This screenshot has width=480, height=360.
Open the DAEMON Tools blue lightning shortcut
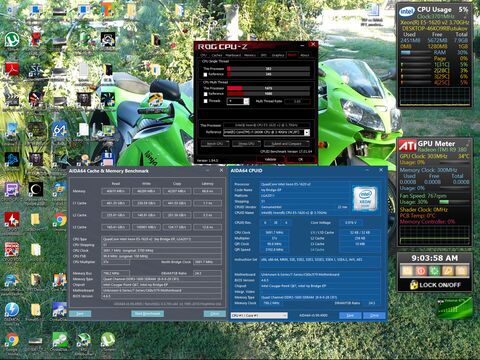(x=12, y=310)
